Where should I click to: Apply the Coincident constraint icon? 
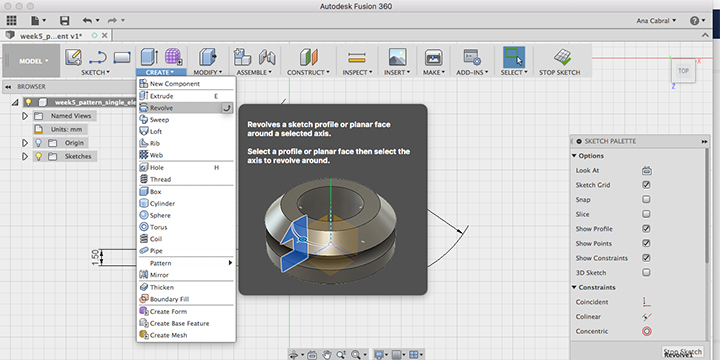pyautogui.click(x=647, y=302)
